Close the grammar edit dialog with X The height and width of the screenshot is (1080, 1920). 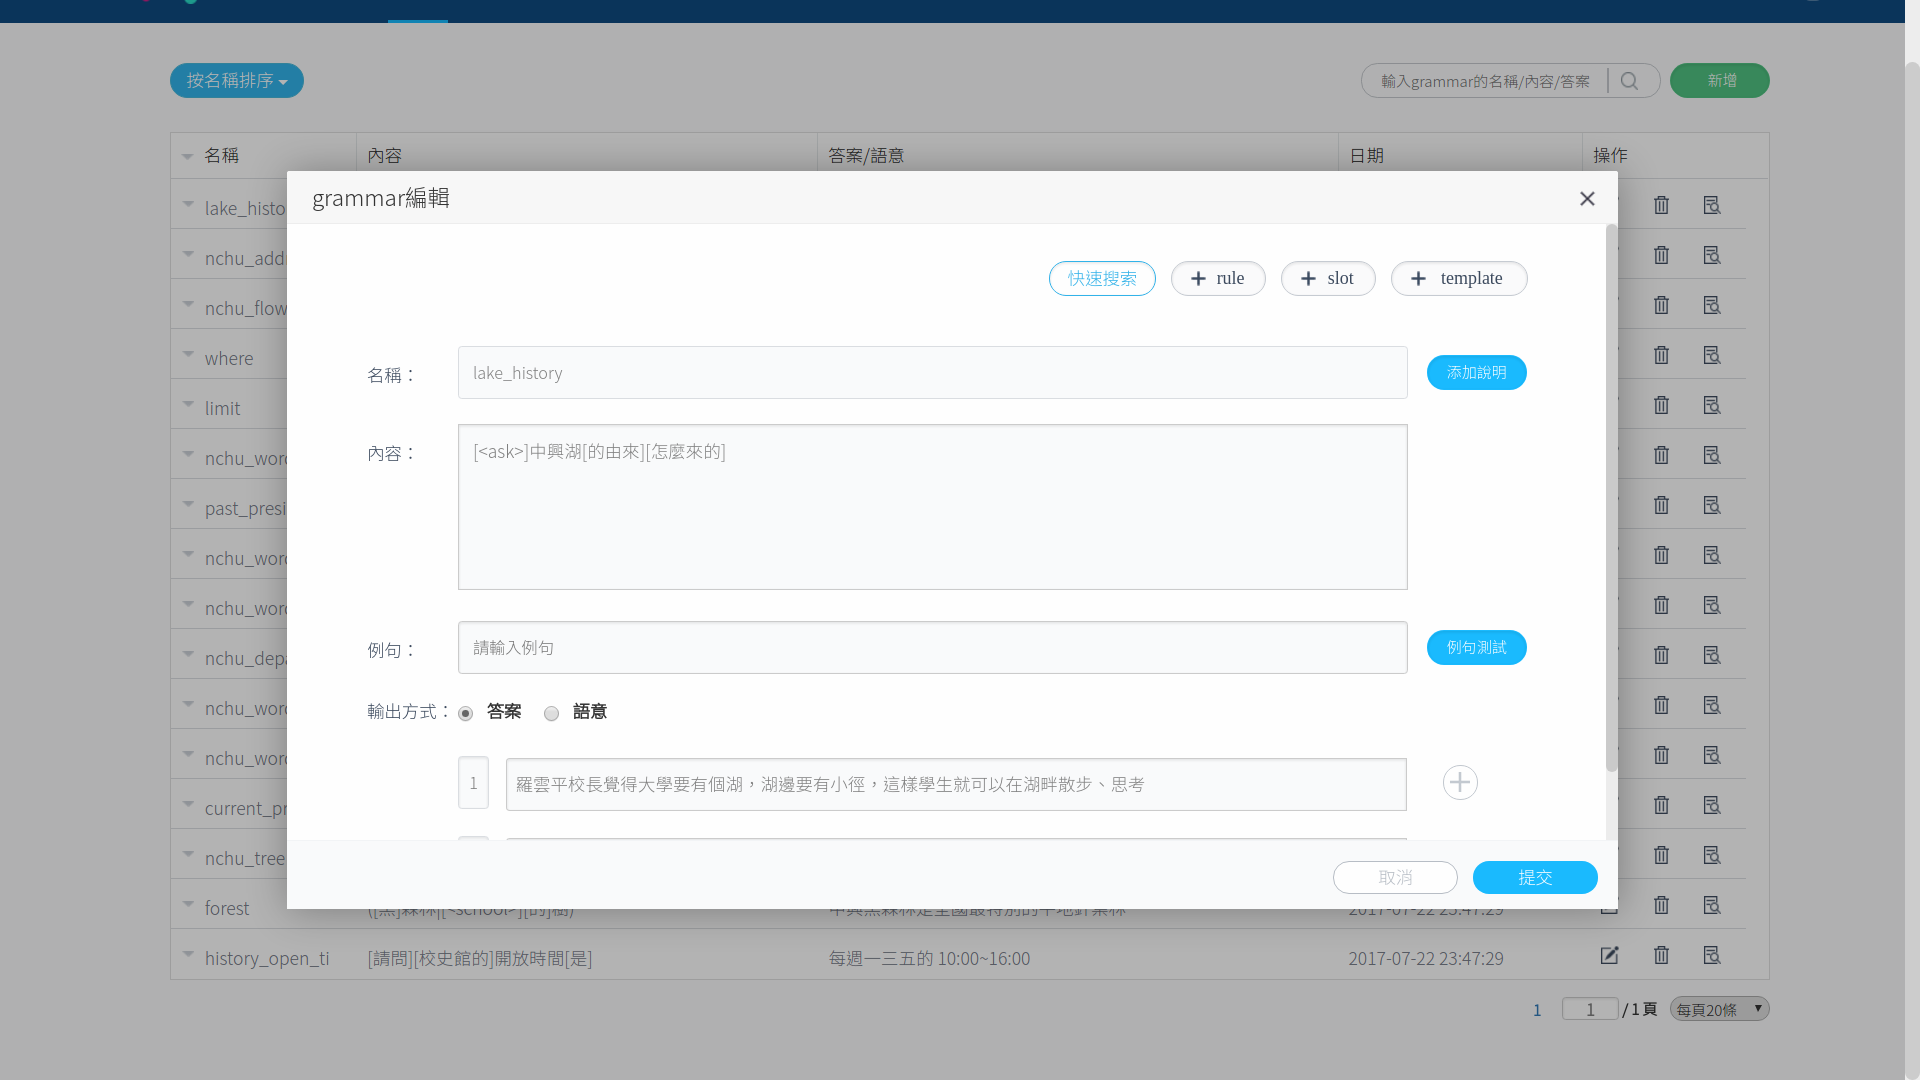pyautogui.click(x=1587, y=198)
